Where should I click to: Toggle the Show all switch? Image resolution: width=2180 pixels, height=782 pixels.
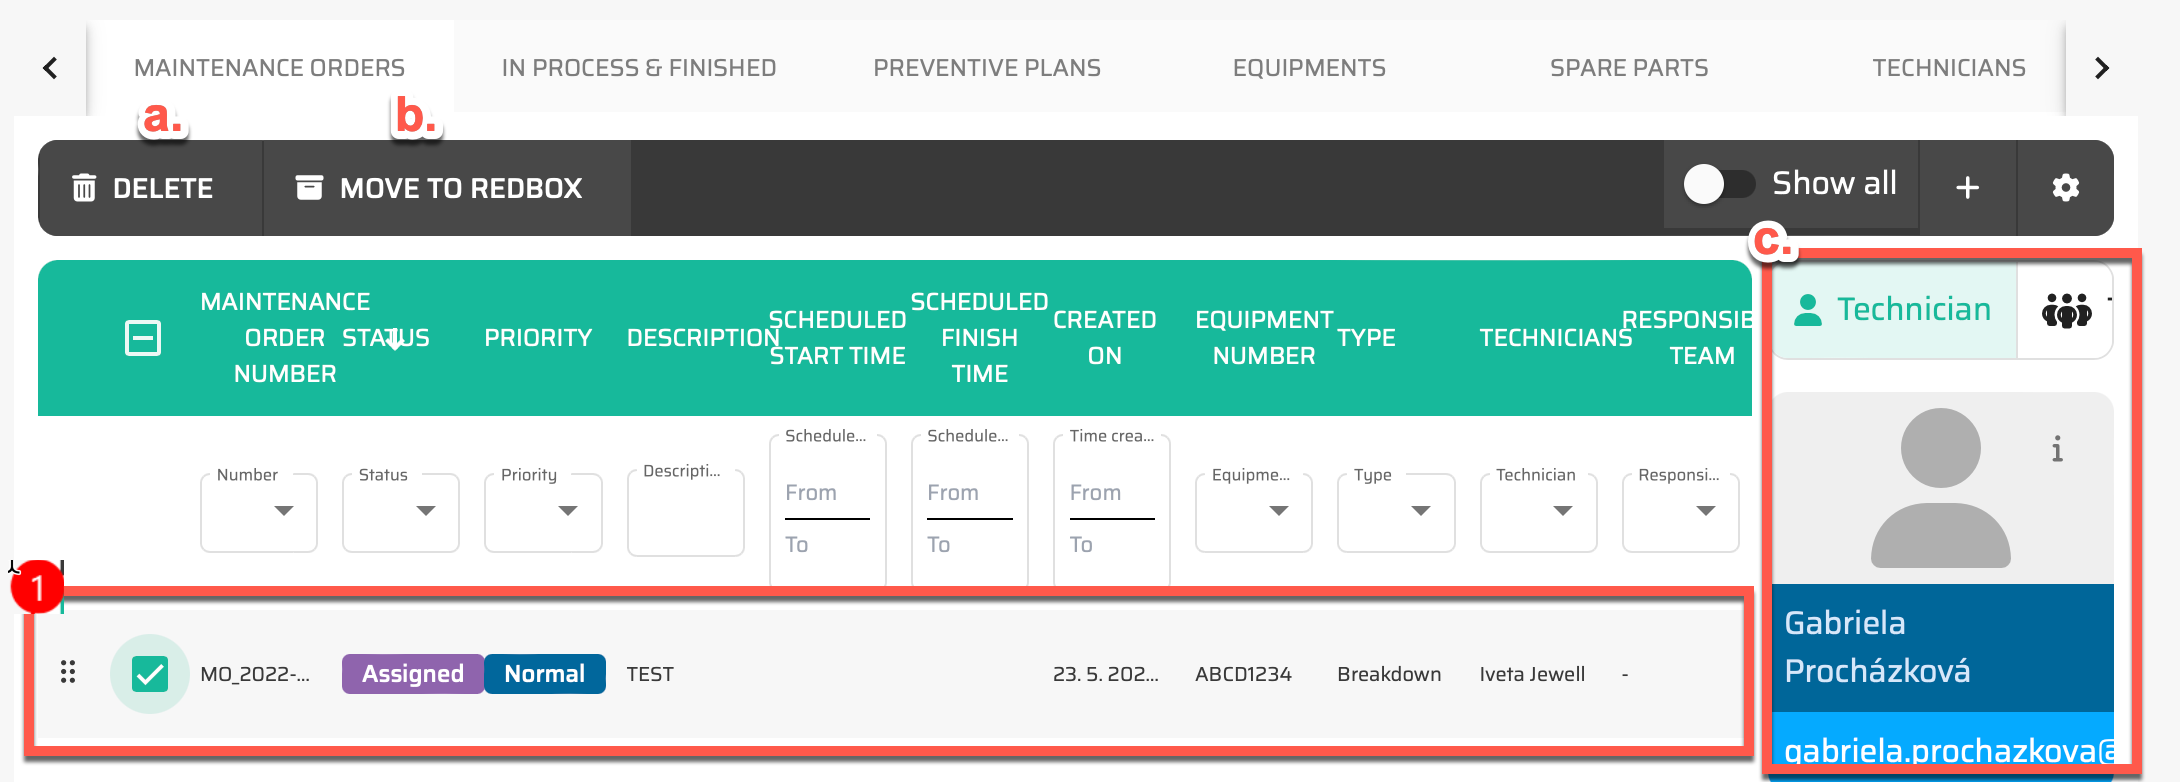pyautogui.click(x=1718, y=185)
